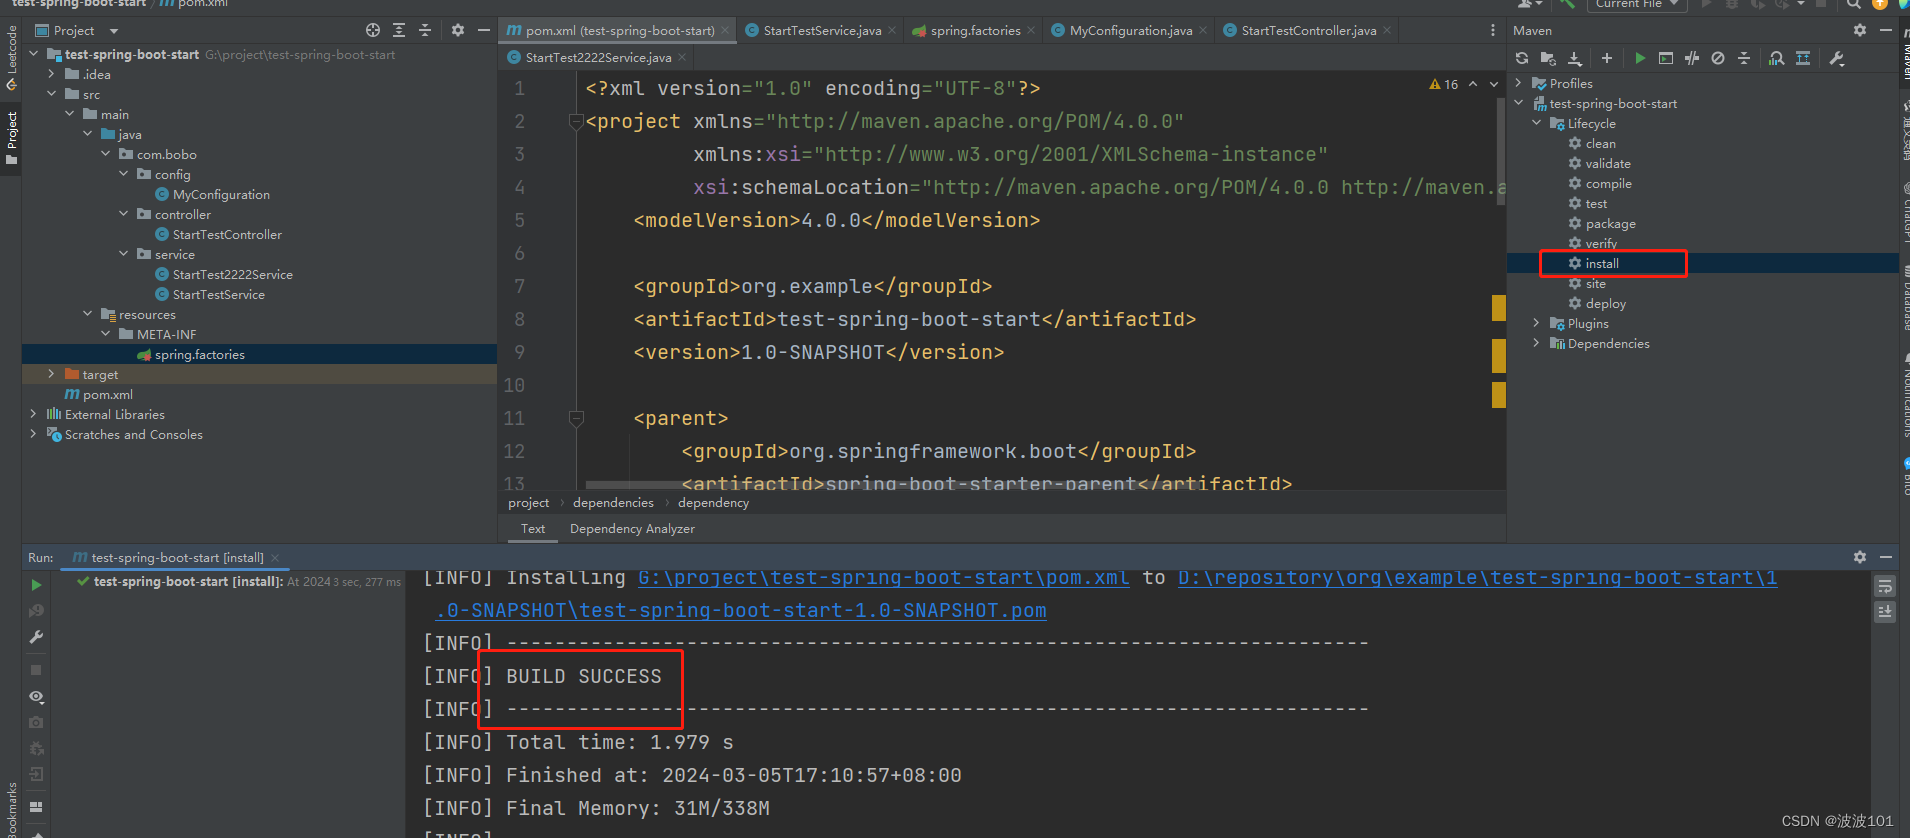Switch to StartTestController.java tab
The image size is (1910, 838).
pos(1308,30)
